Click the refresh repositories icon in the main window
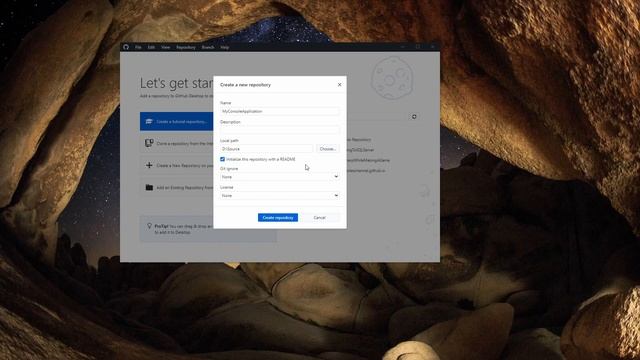This screenshot has width=640, height=360. click(414, 117)
